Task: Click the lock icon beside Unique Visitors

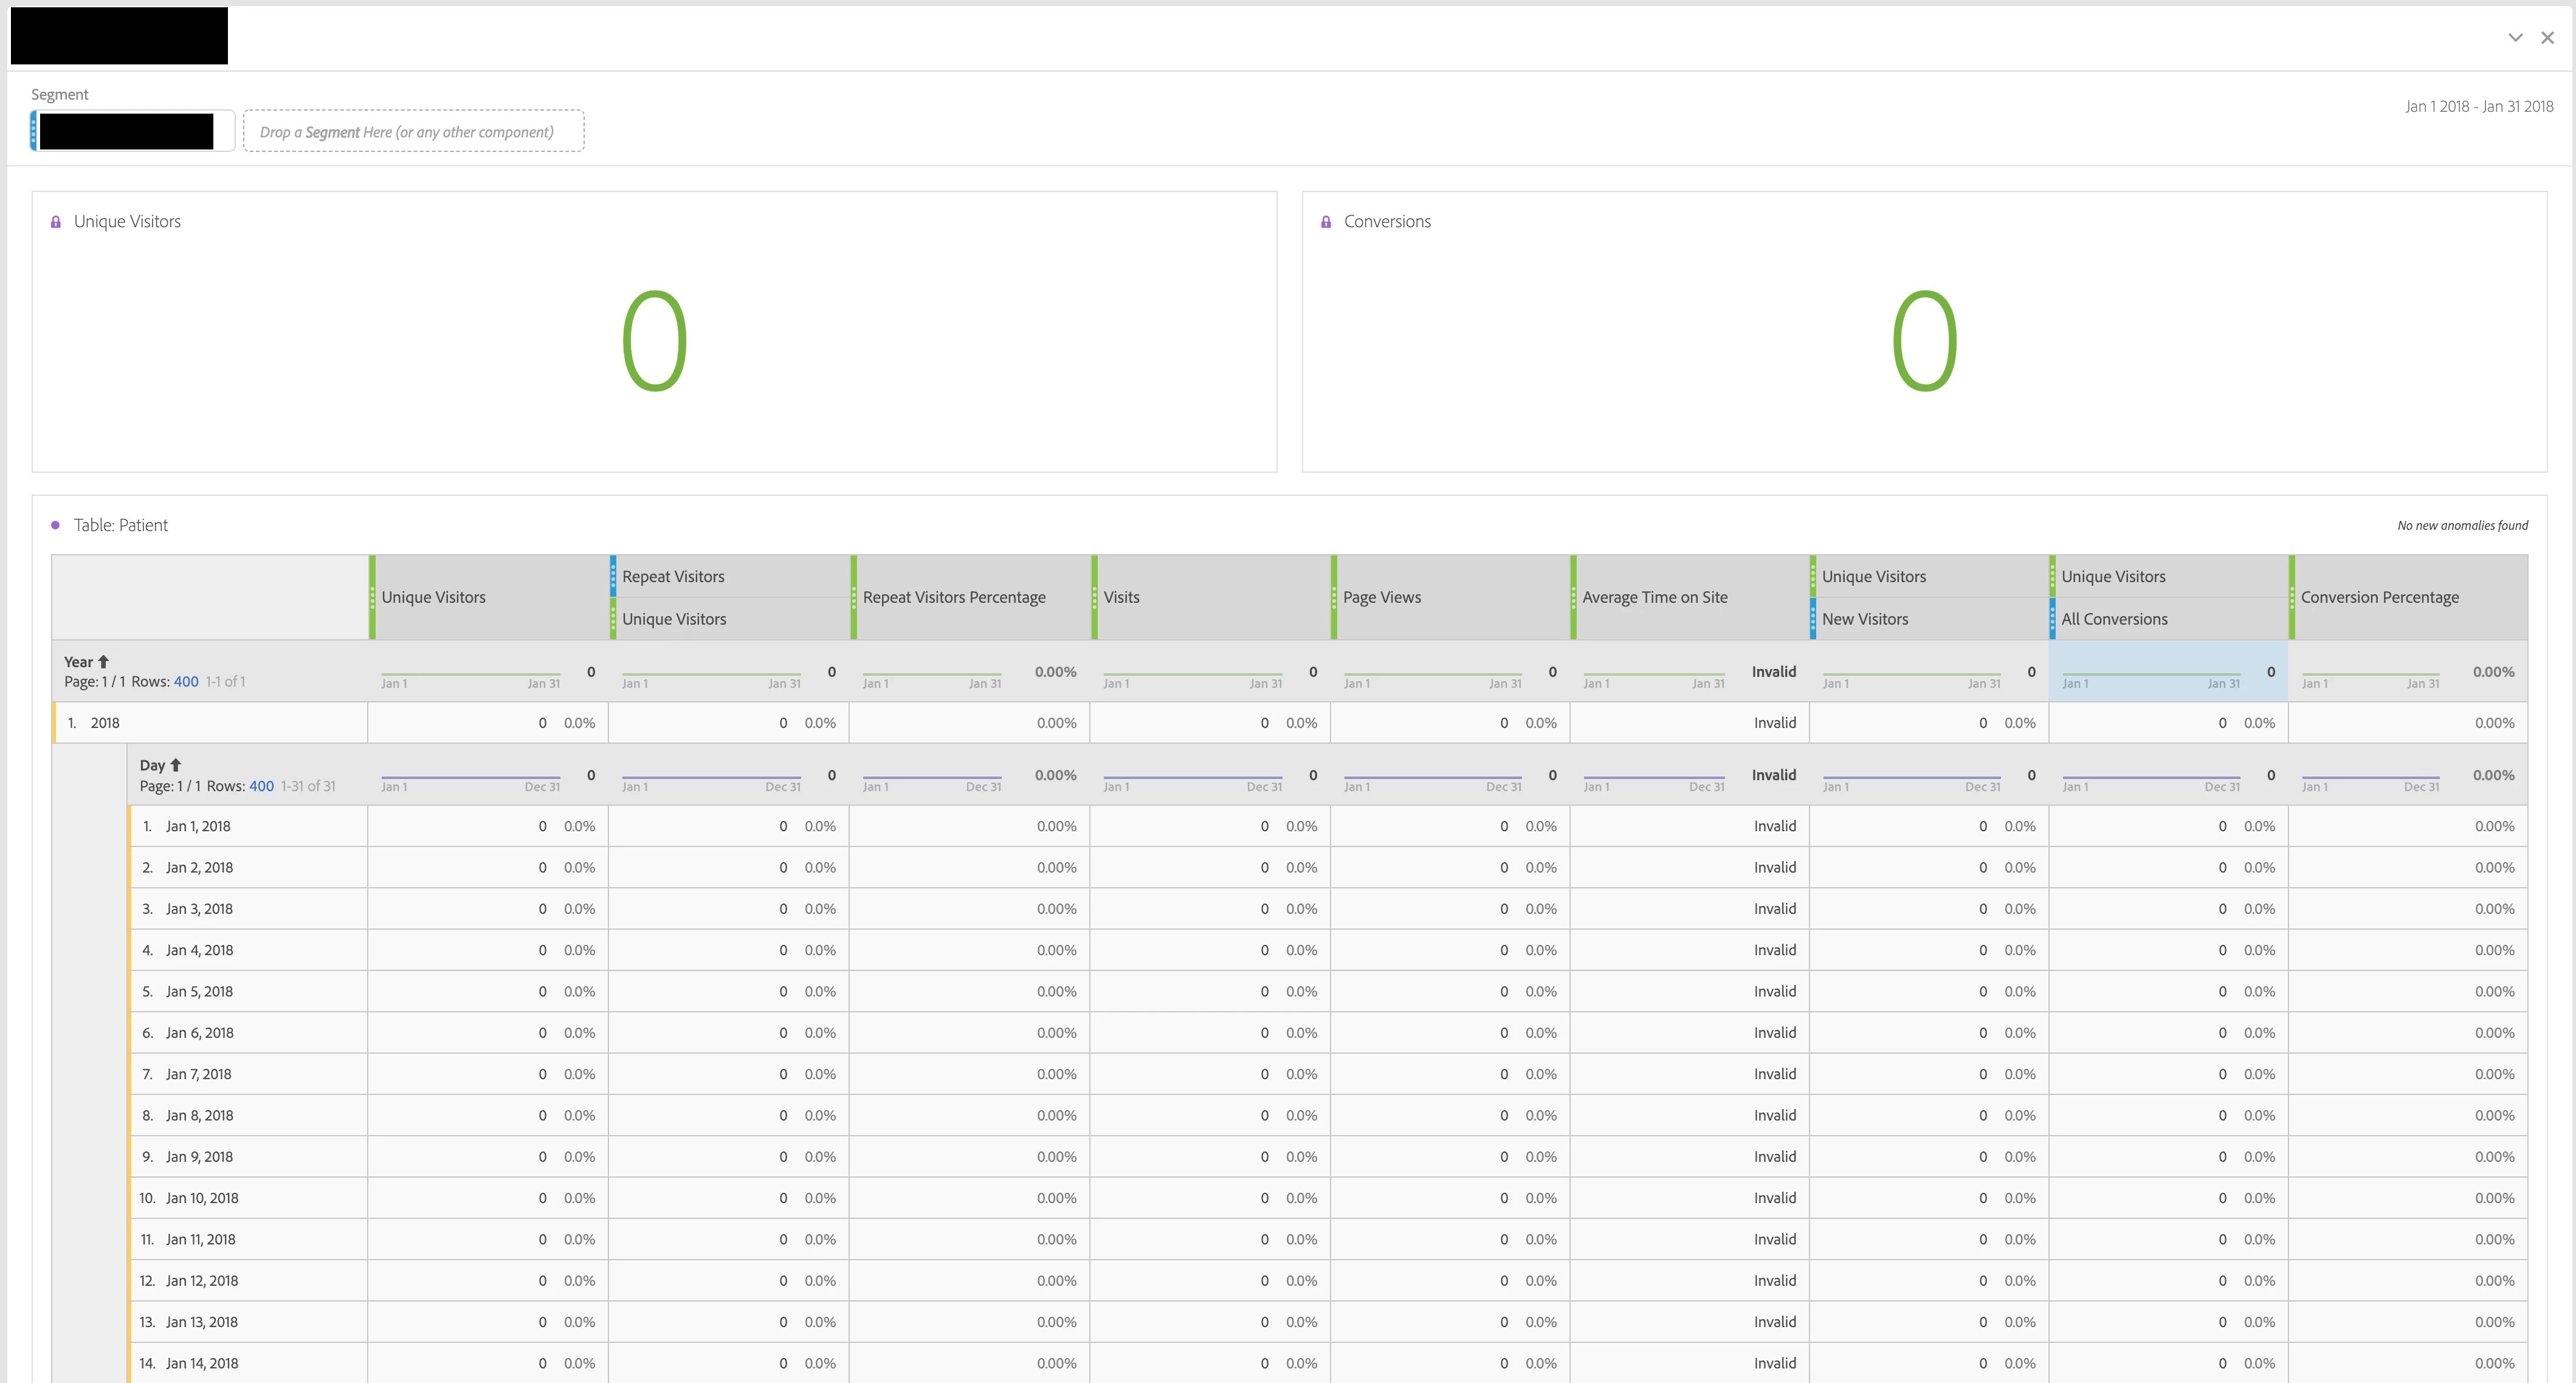Action: pos(56,222)
